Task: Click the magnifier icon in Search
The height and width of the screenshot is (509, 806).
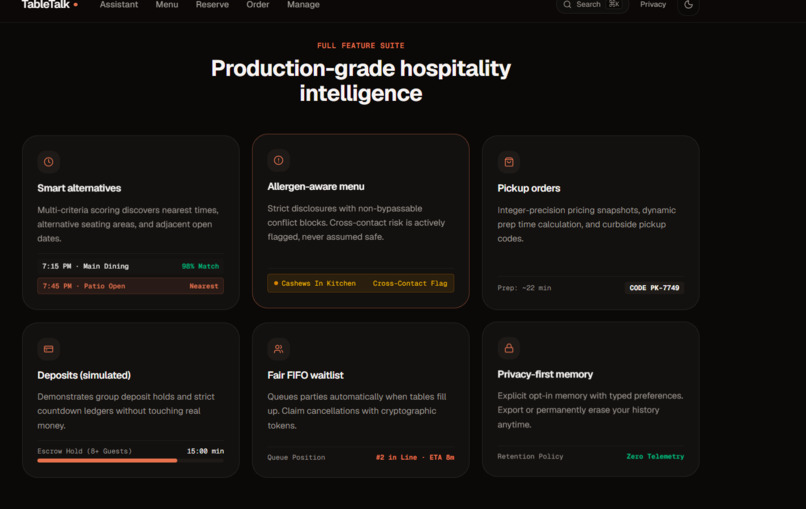Action: tap(567, 5)
